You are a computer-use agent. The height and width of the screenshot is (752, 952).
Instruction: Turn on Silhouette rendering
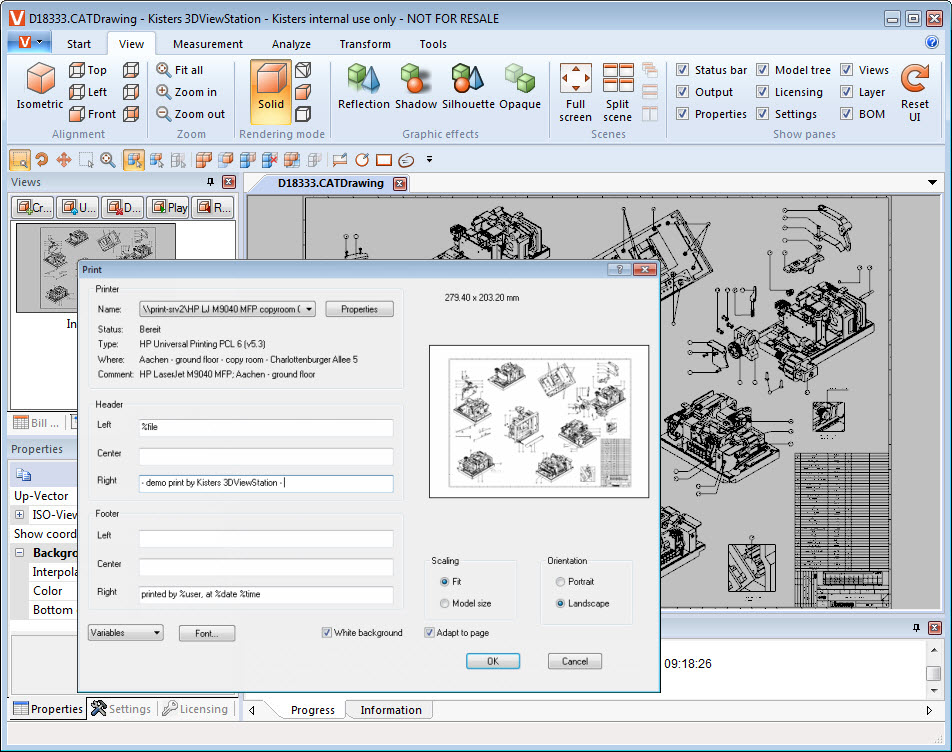(466, 88)
